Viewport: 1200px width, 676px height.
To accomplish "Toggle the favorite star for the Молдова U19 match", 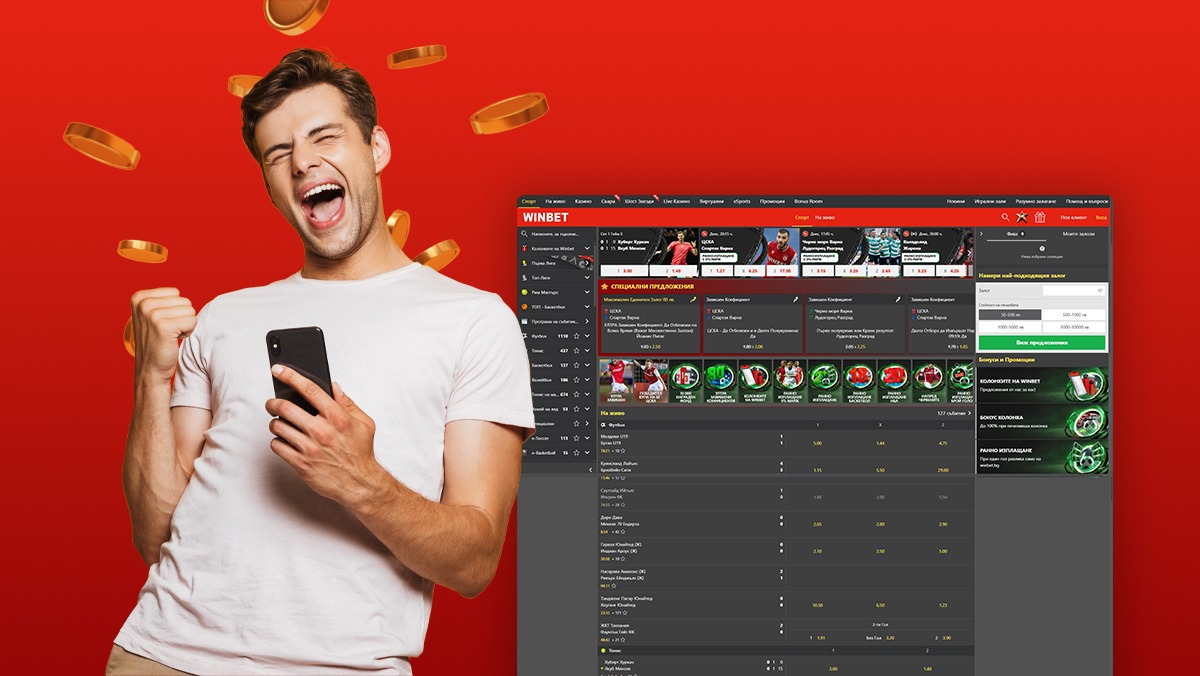I will point(622,451).
